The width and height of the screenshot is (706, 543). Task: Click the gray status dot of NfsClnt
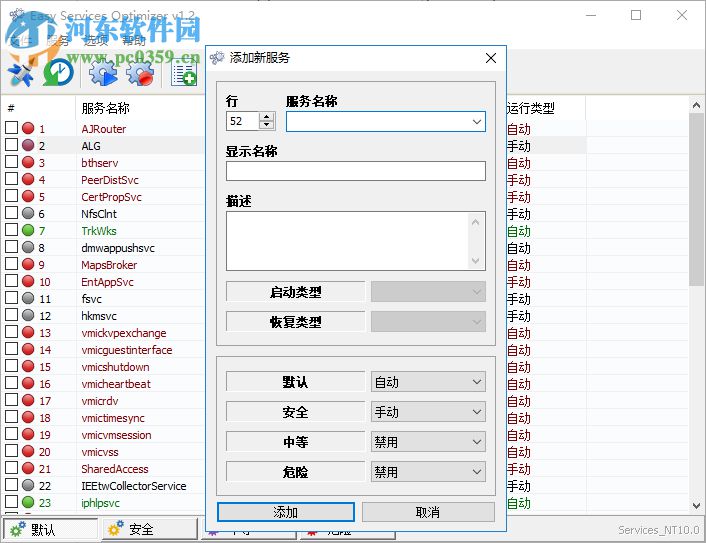click(28, 213)
